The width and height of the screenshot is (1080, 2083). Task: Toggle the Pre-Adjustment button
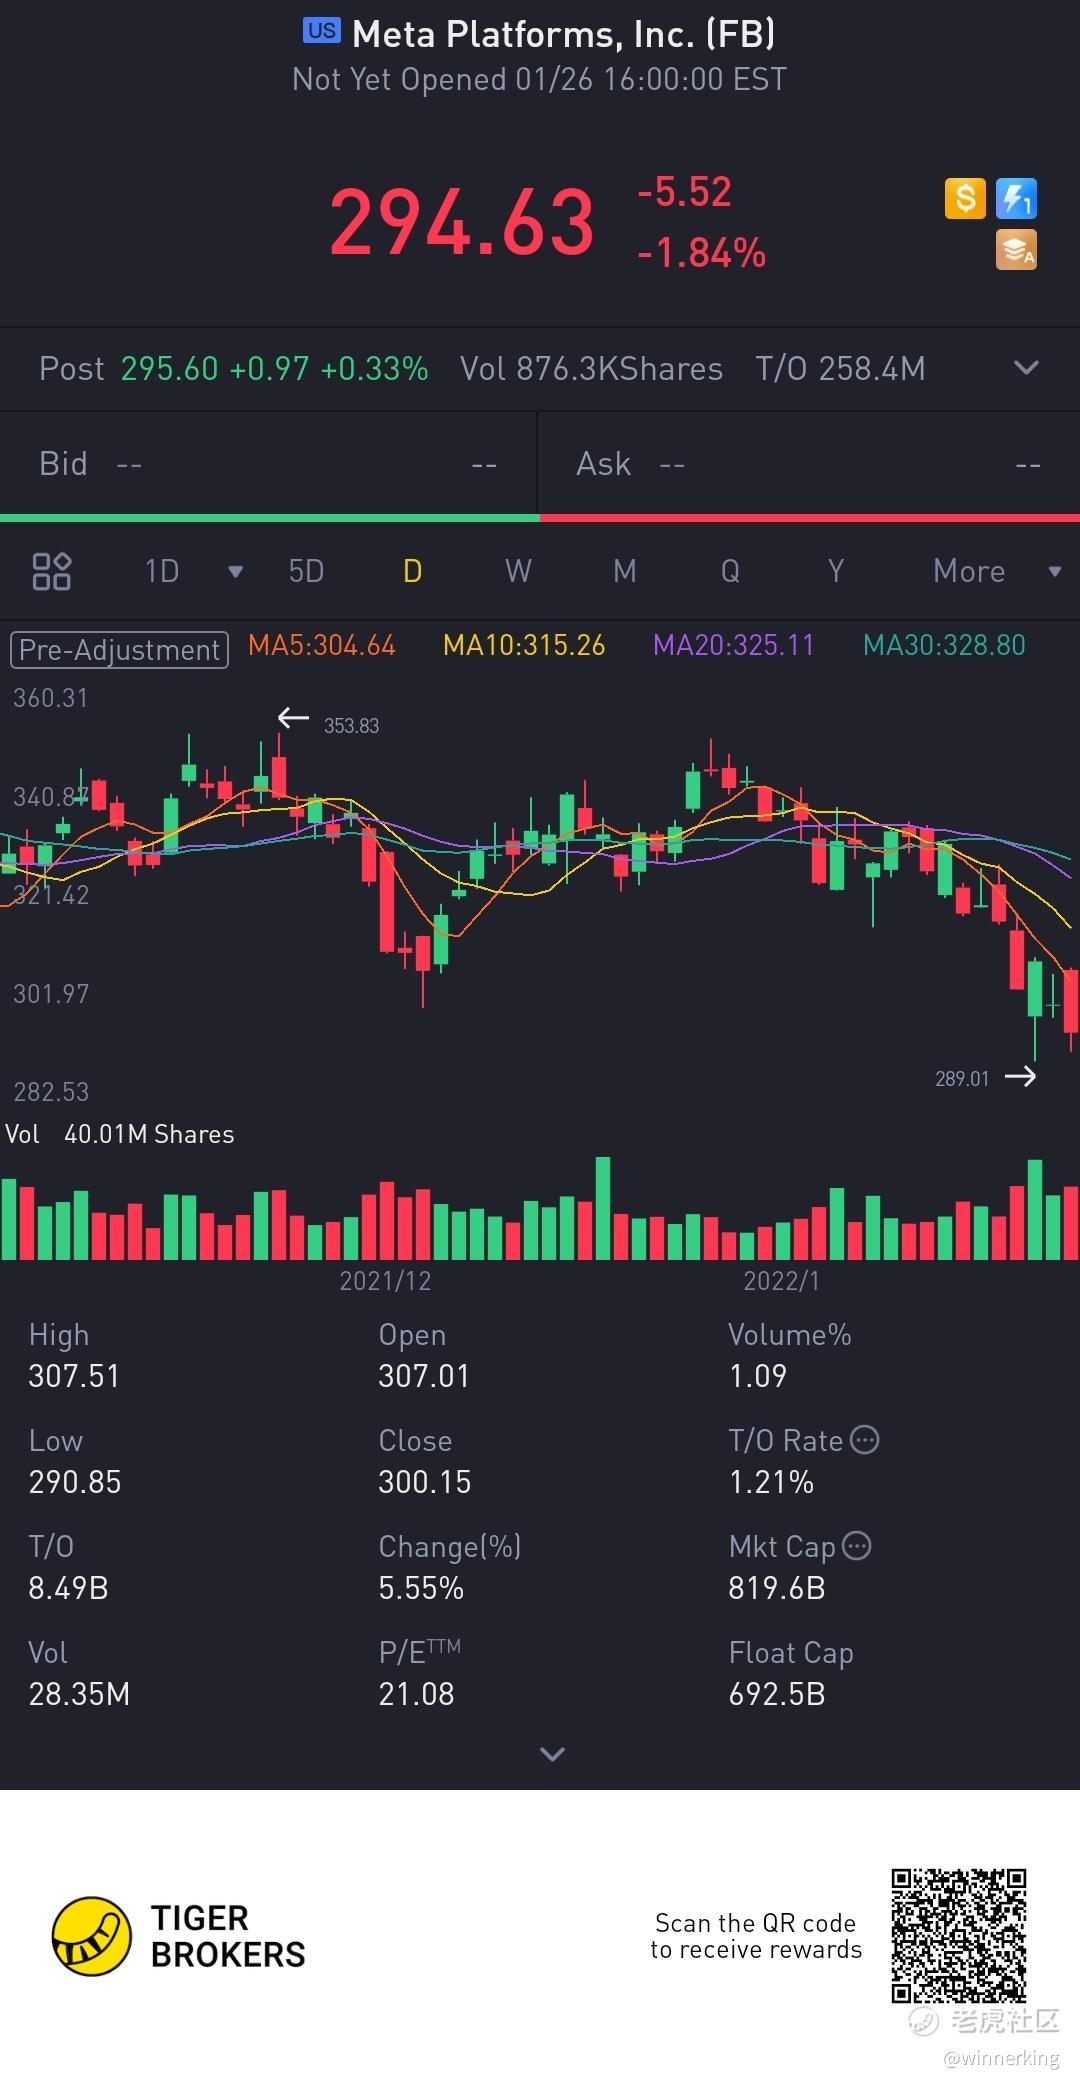coord(119,650)
